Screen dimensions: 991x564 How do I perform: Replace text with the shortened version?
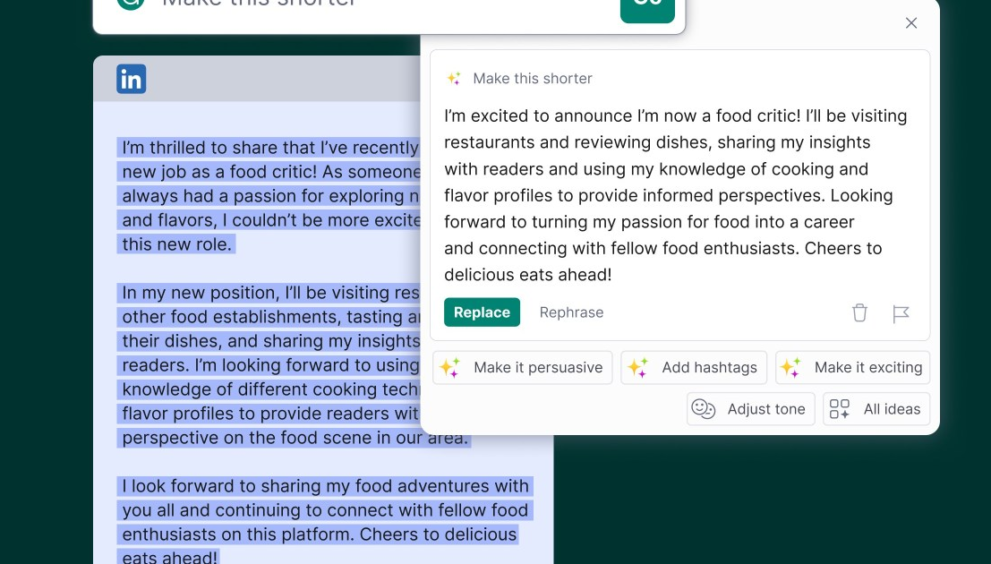click(x=482, y=312)
